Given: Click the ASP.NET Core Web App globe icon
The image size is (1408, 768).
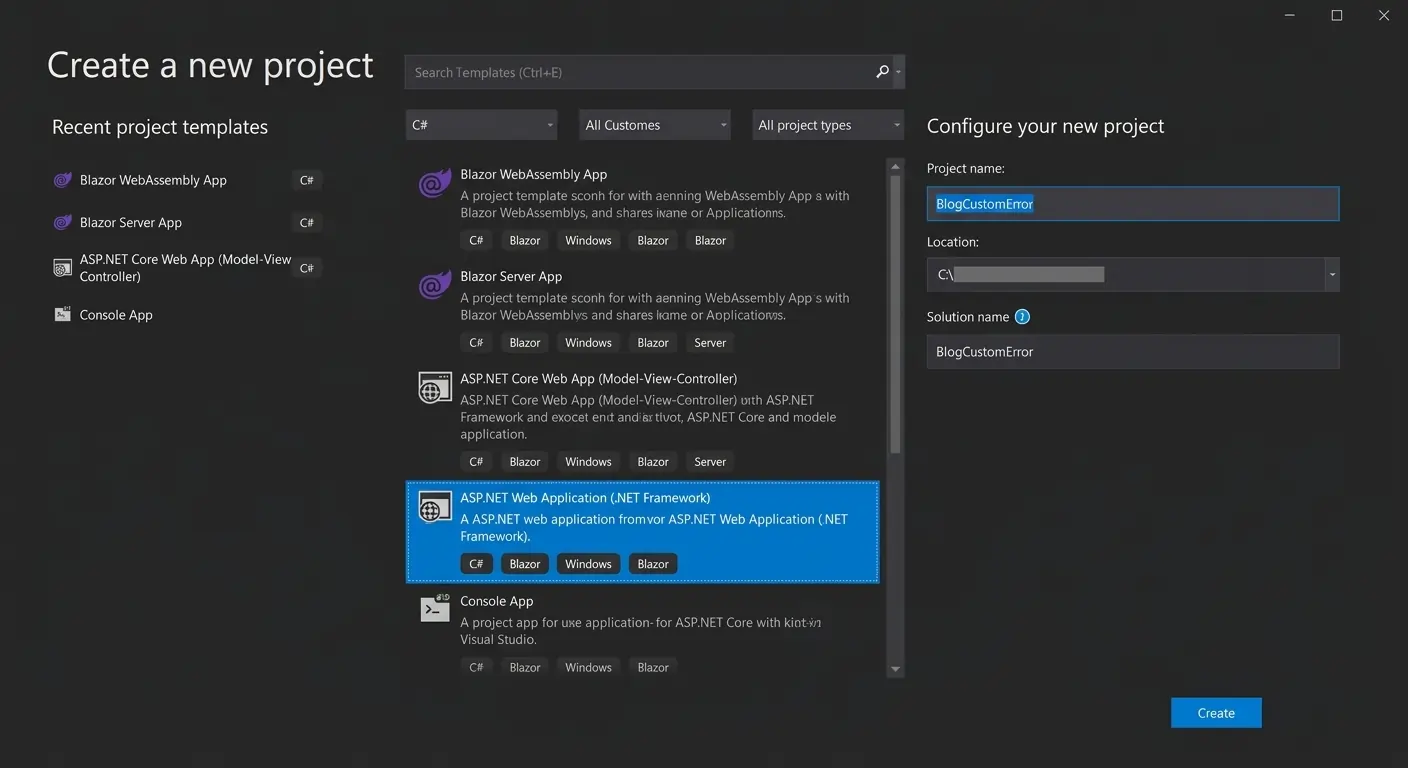Looking at the screenshot, I should coord(434,388).
